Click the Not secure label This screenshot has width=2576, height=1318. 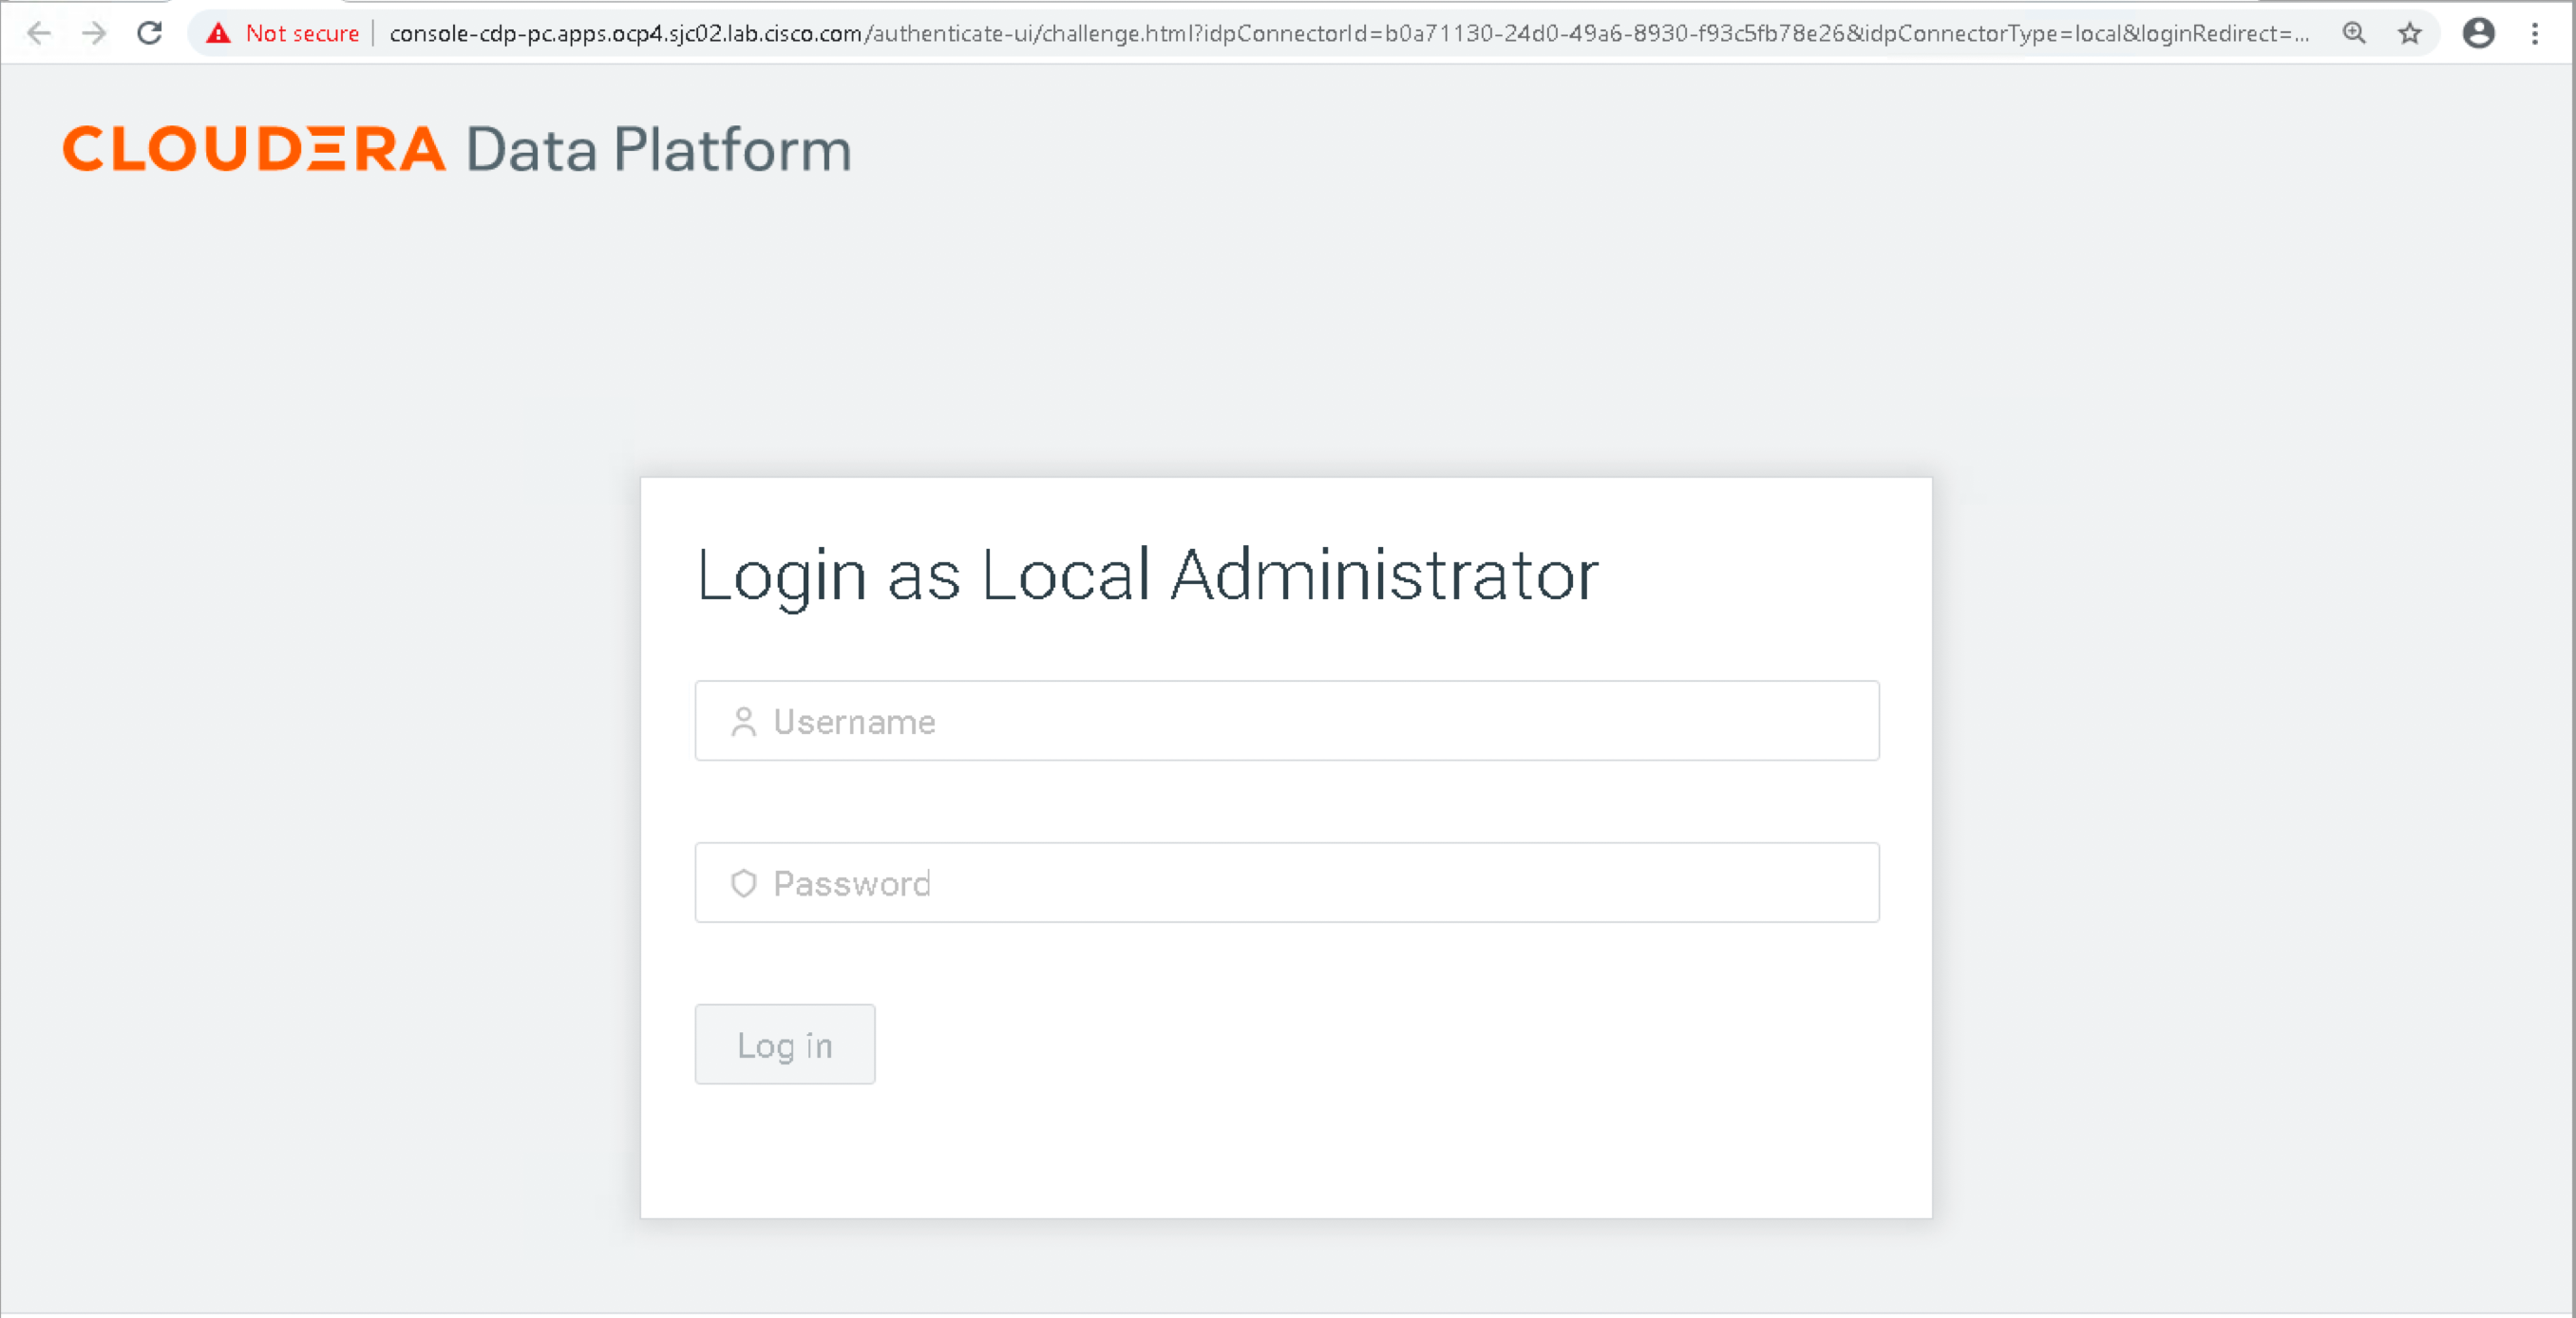[x=302, y=32]
